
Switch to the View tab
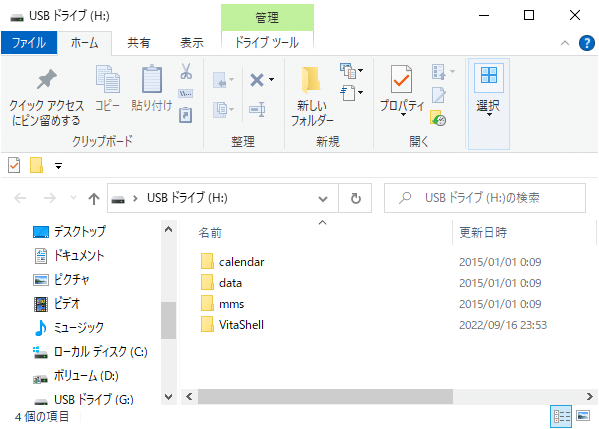(x=192, y=43)
